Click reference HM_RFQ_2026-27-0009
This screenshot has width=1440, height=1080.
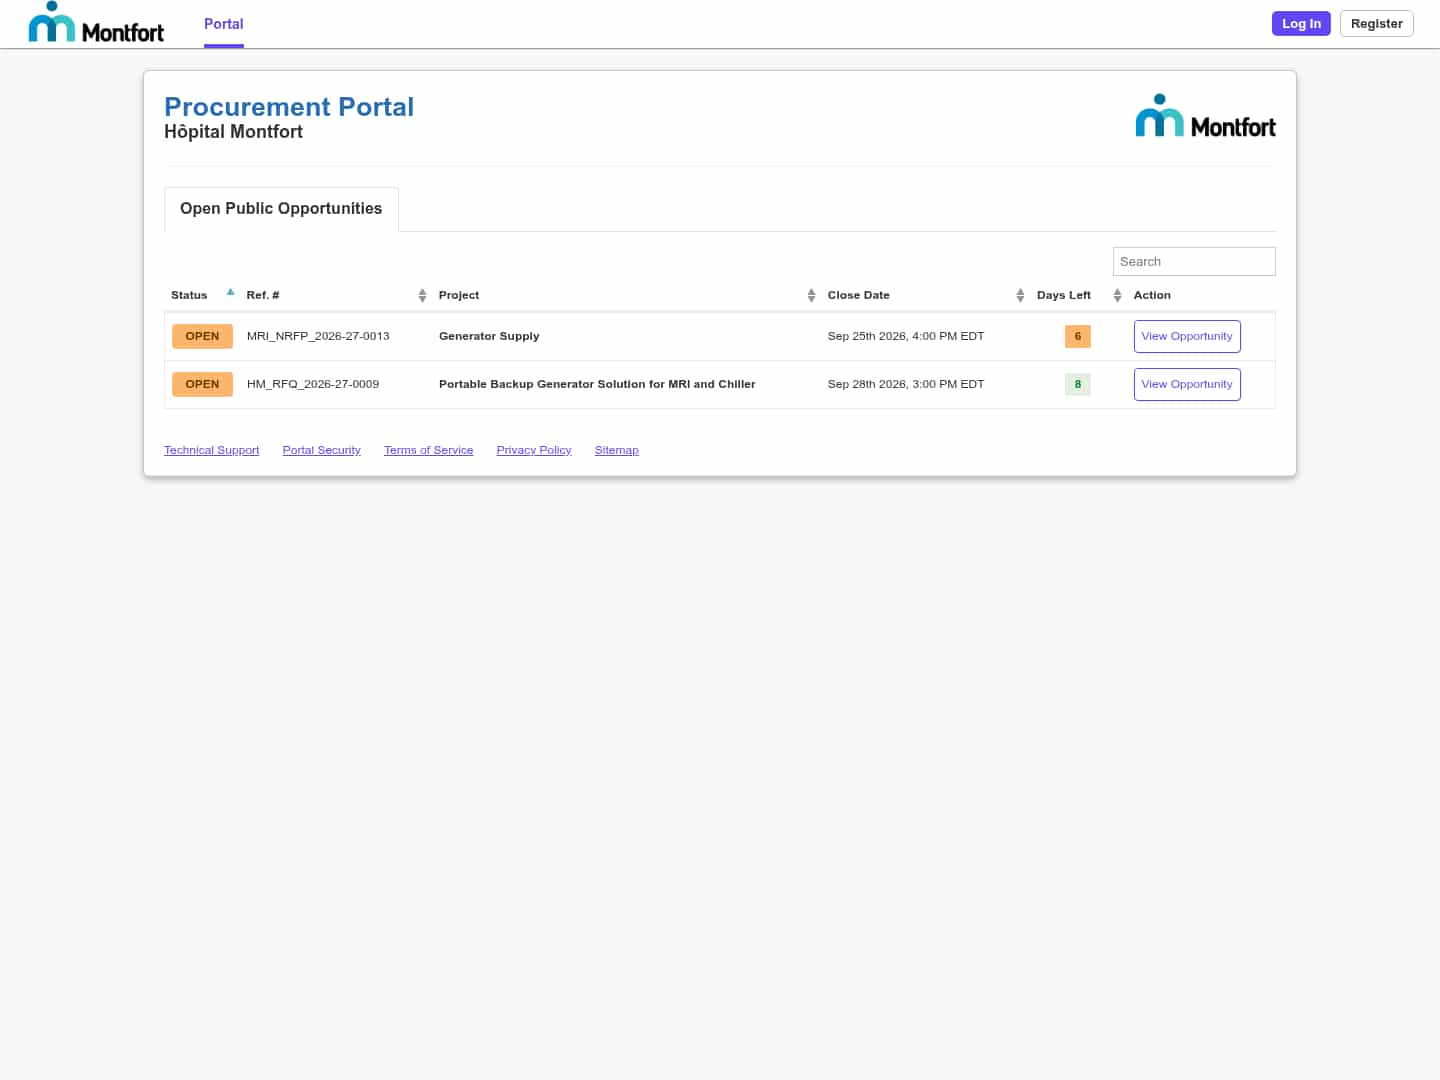[313, 384]
